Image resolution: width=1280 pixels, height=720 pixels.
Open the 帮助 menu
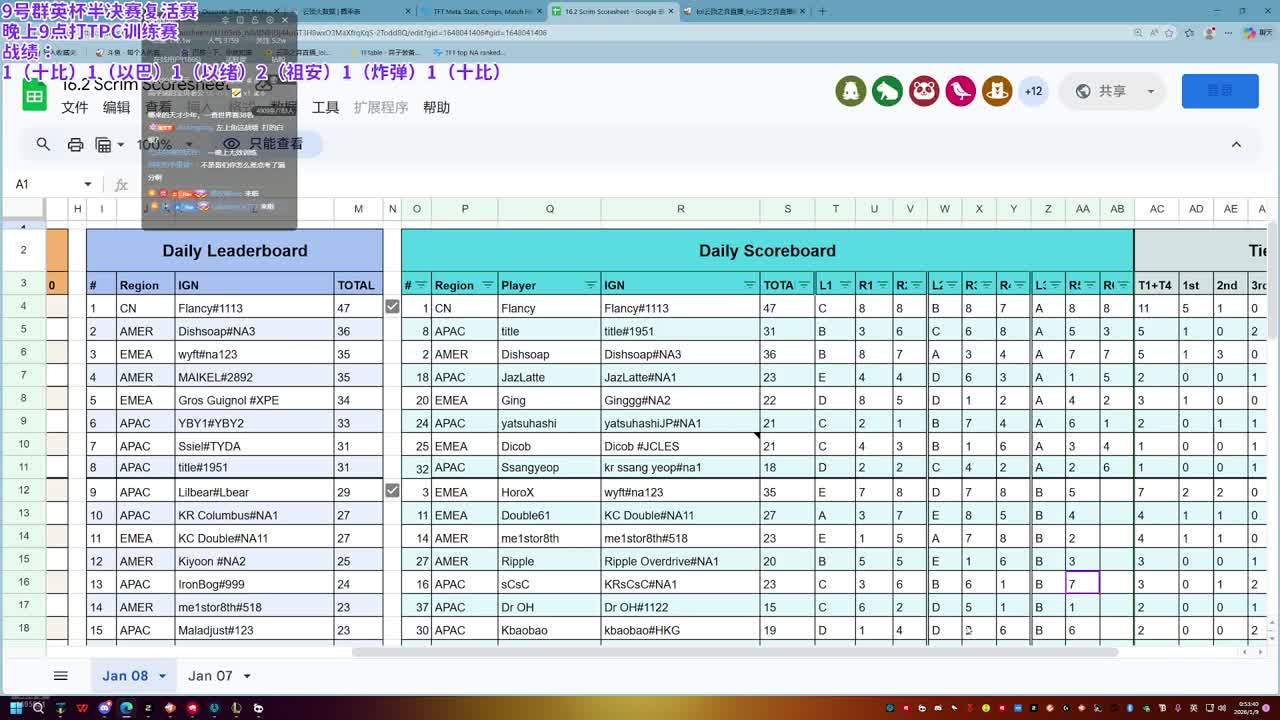point(436,108)
